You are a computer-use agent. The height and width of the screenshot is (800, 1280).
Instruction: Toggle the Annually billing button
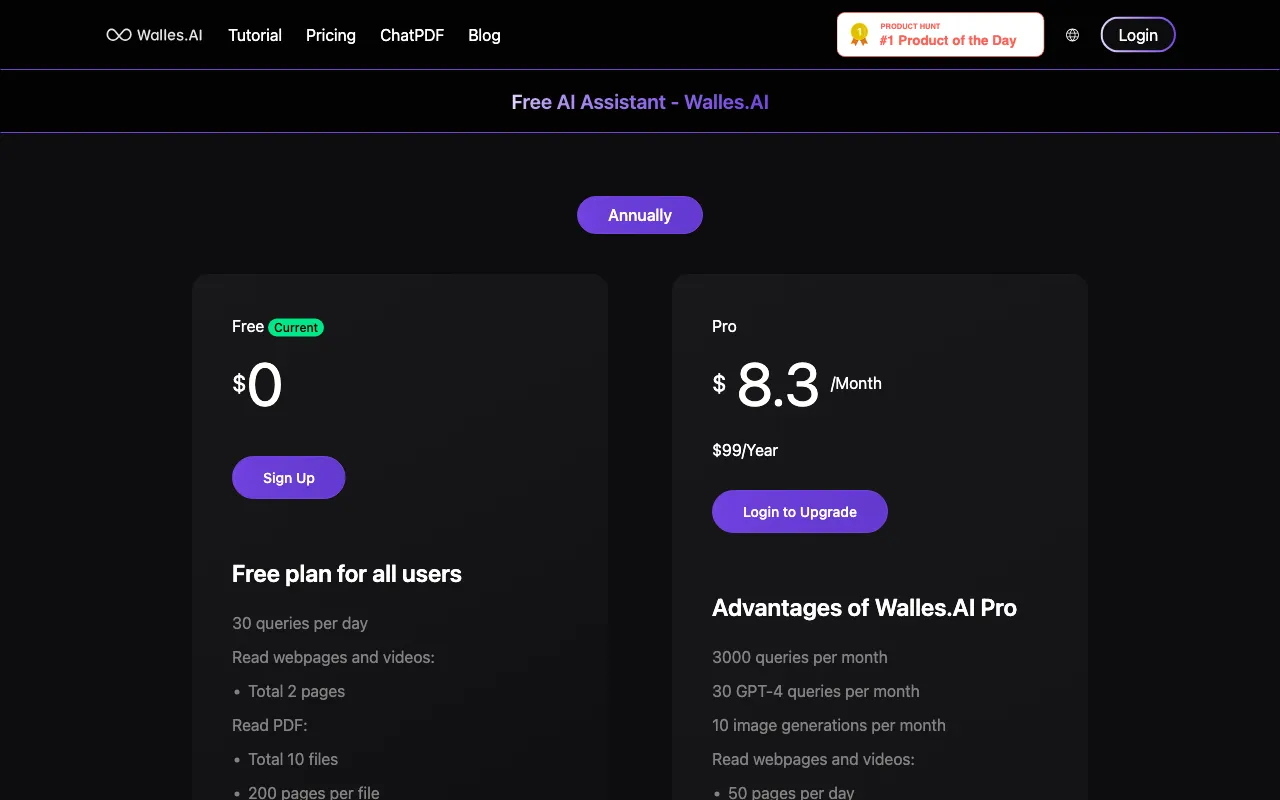(640, 215)
